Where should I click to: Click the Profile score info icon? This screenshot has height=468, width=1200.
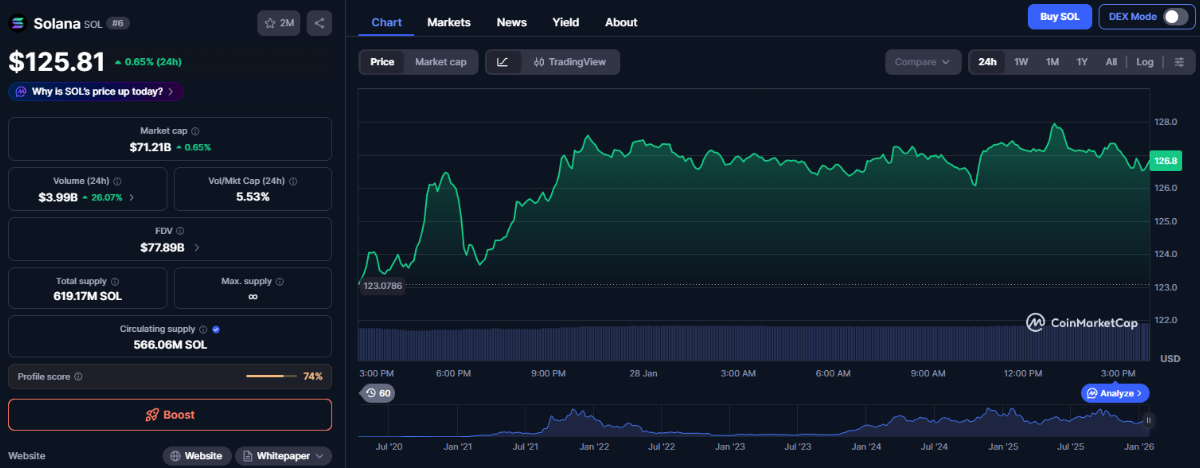click(x=78, y=377)
